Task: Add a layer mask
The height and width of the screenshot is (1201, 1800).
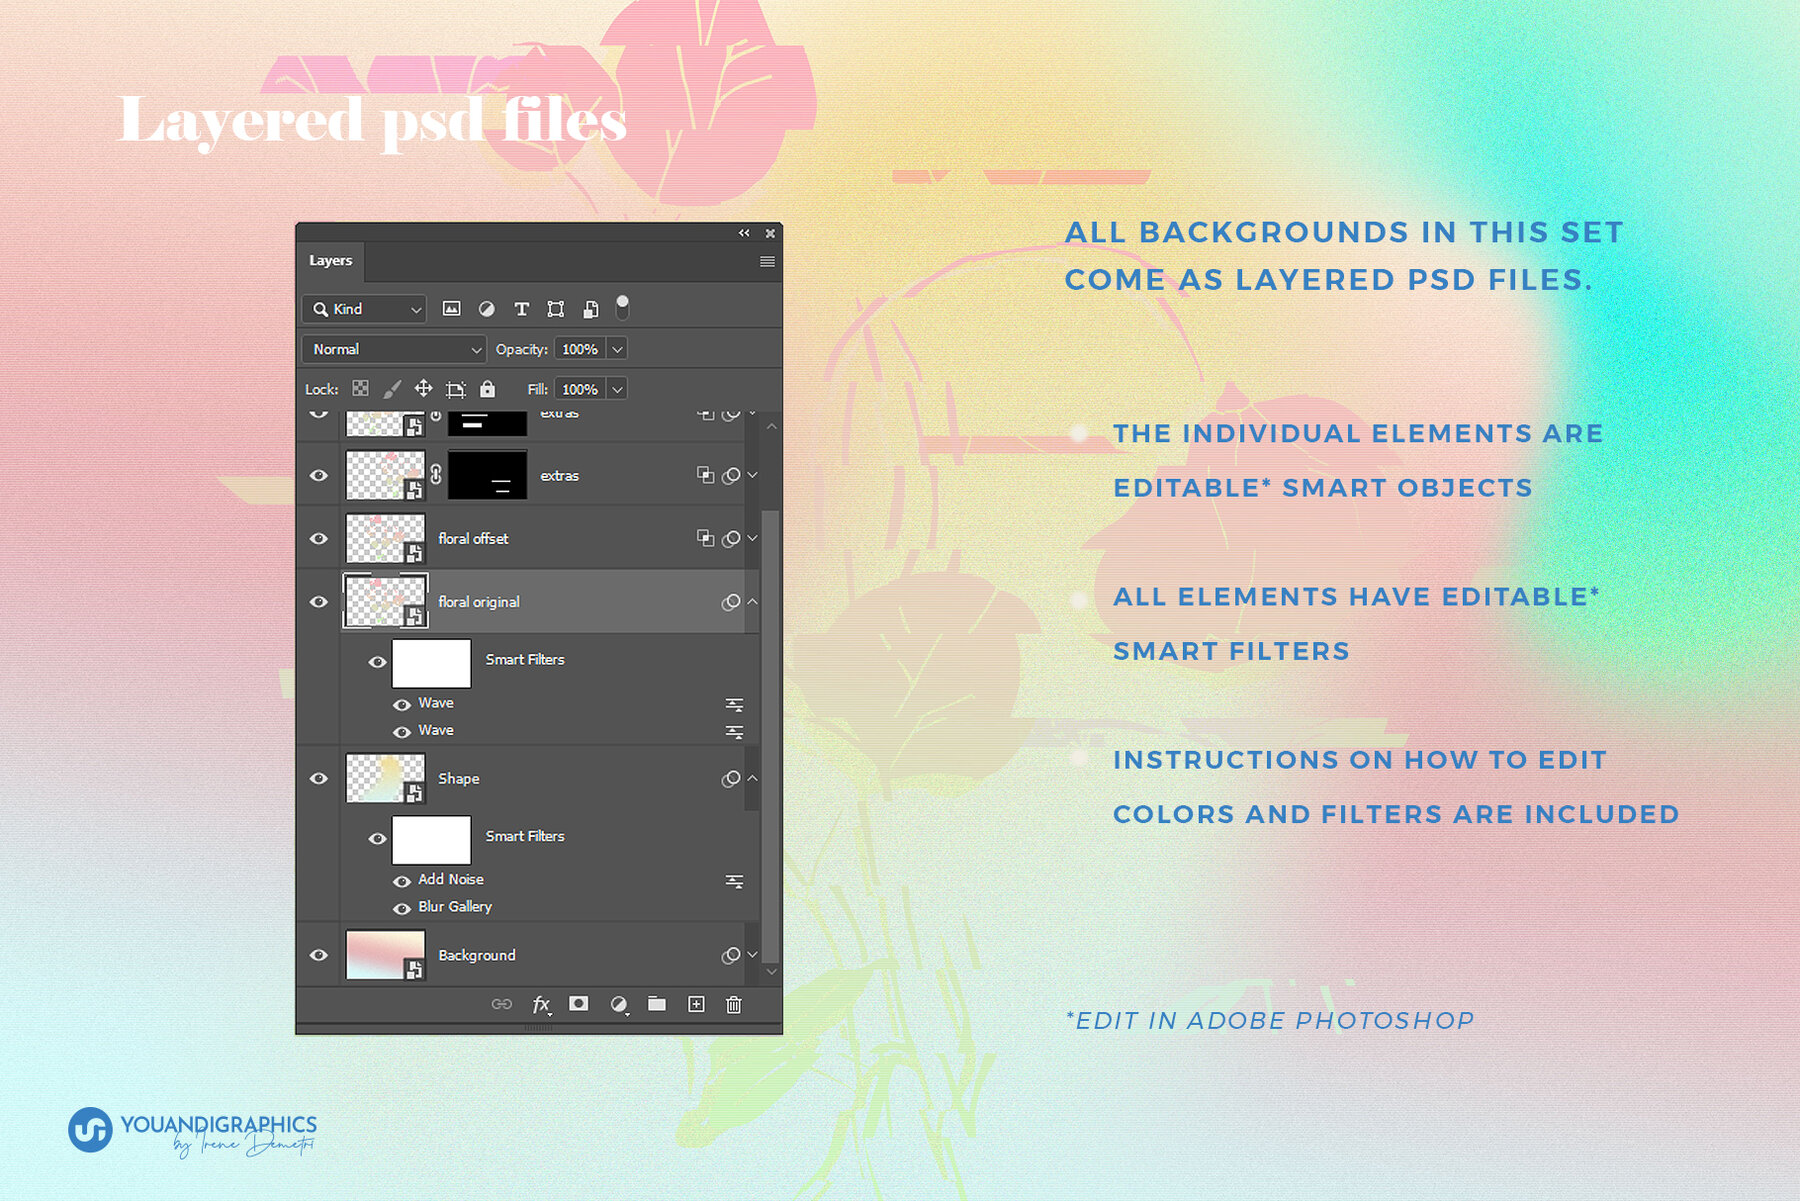Action: coord(579,1004)
